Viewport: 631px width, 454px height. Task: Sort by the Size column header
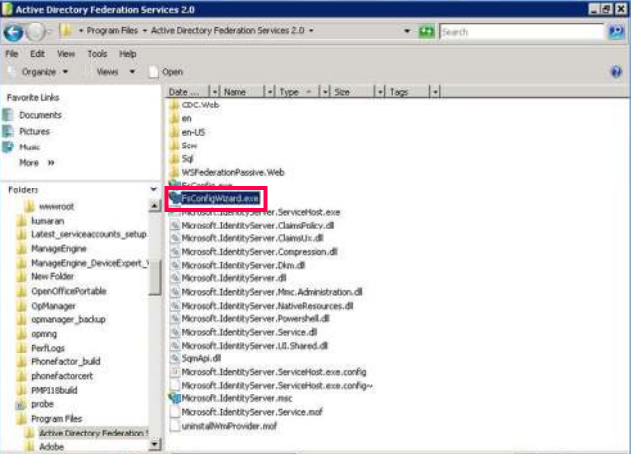point(353,92)
